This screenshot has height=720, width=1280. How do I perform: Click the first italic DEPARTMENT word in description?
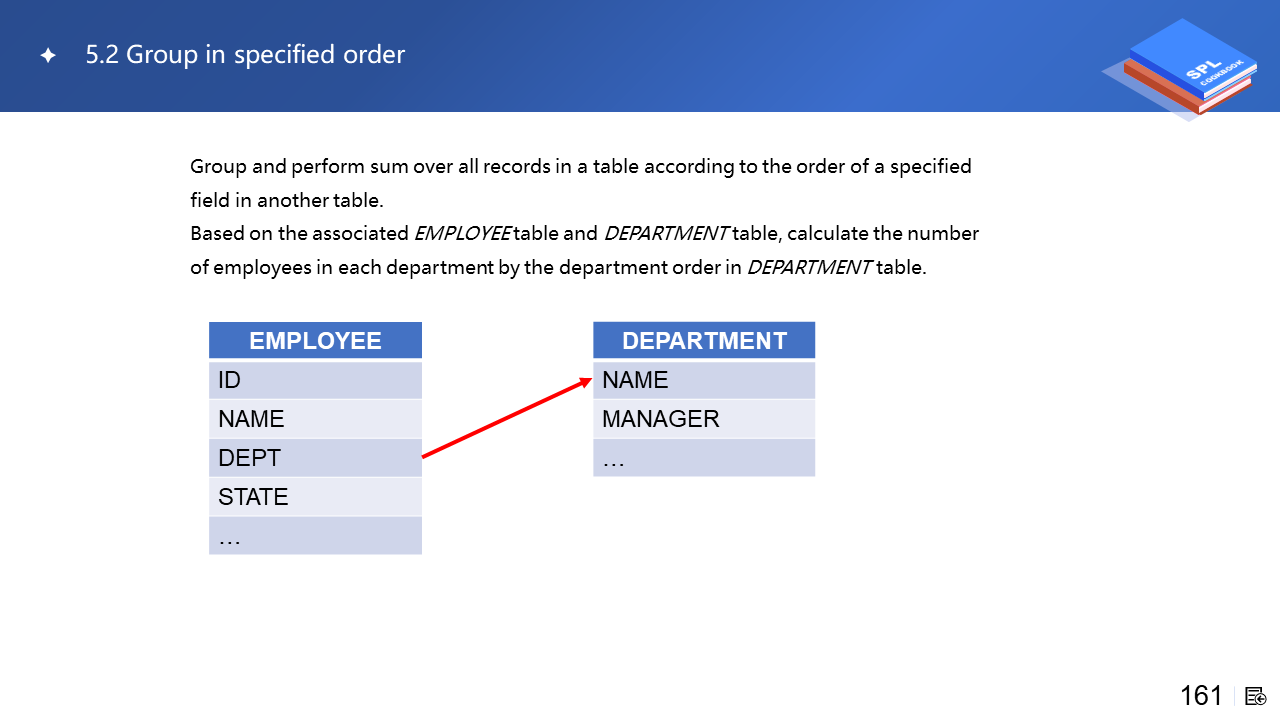pos(666,234)
